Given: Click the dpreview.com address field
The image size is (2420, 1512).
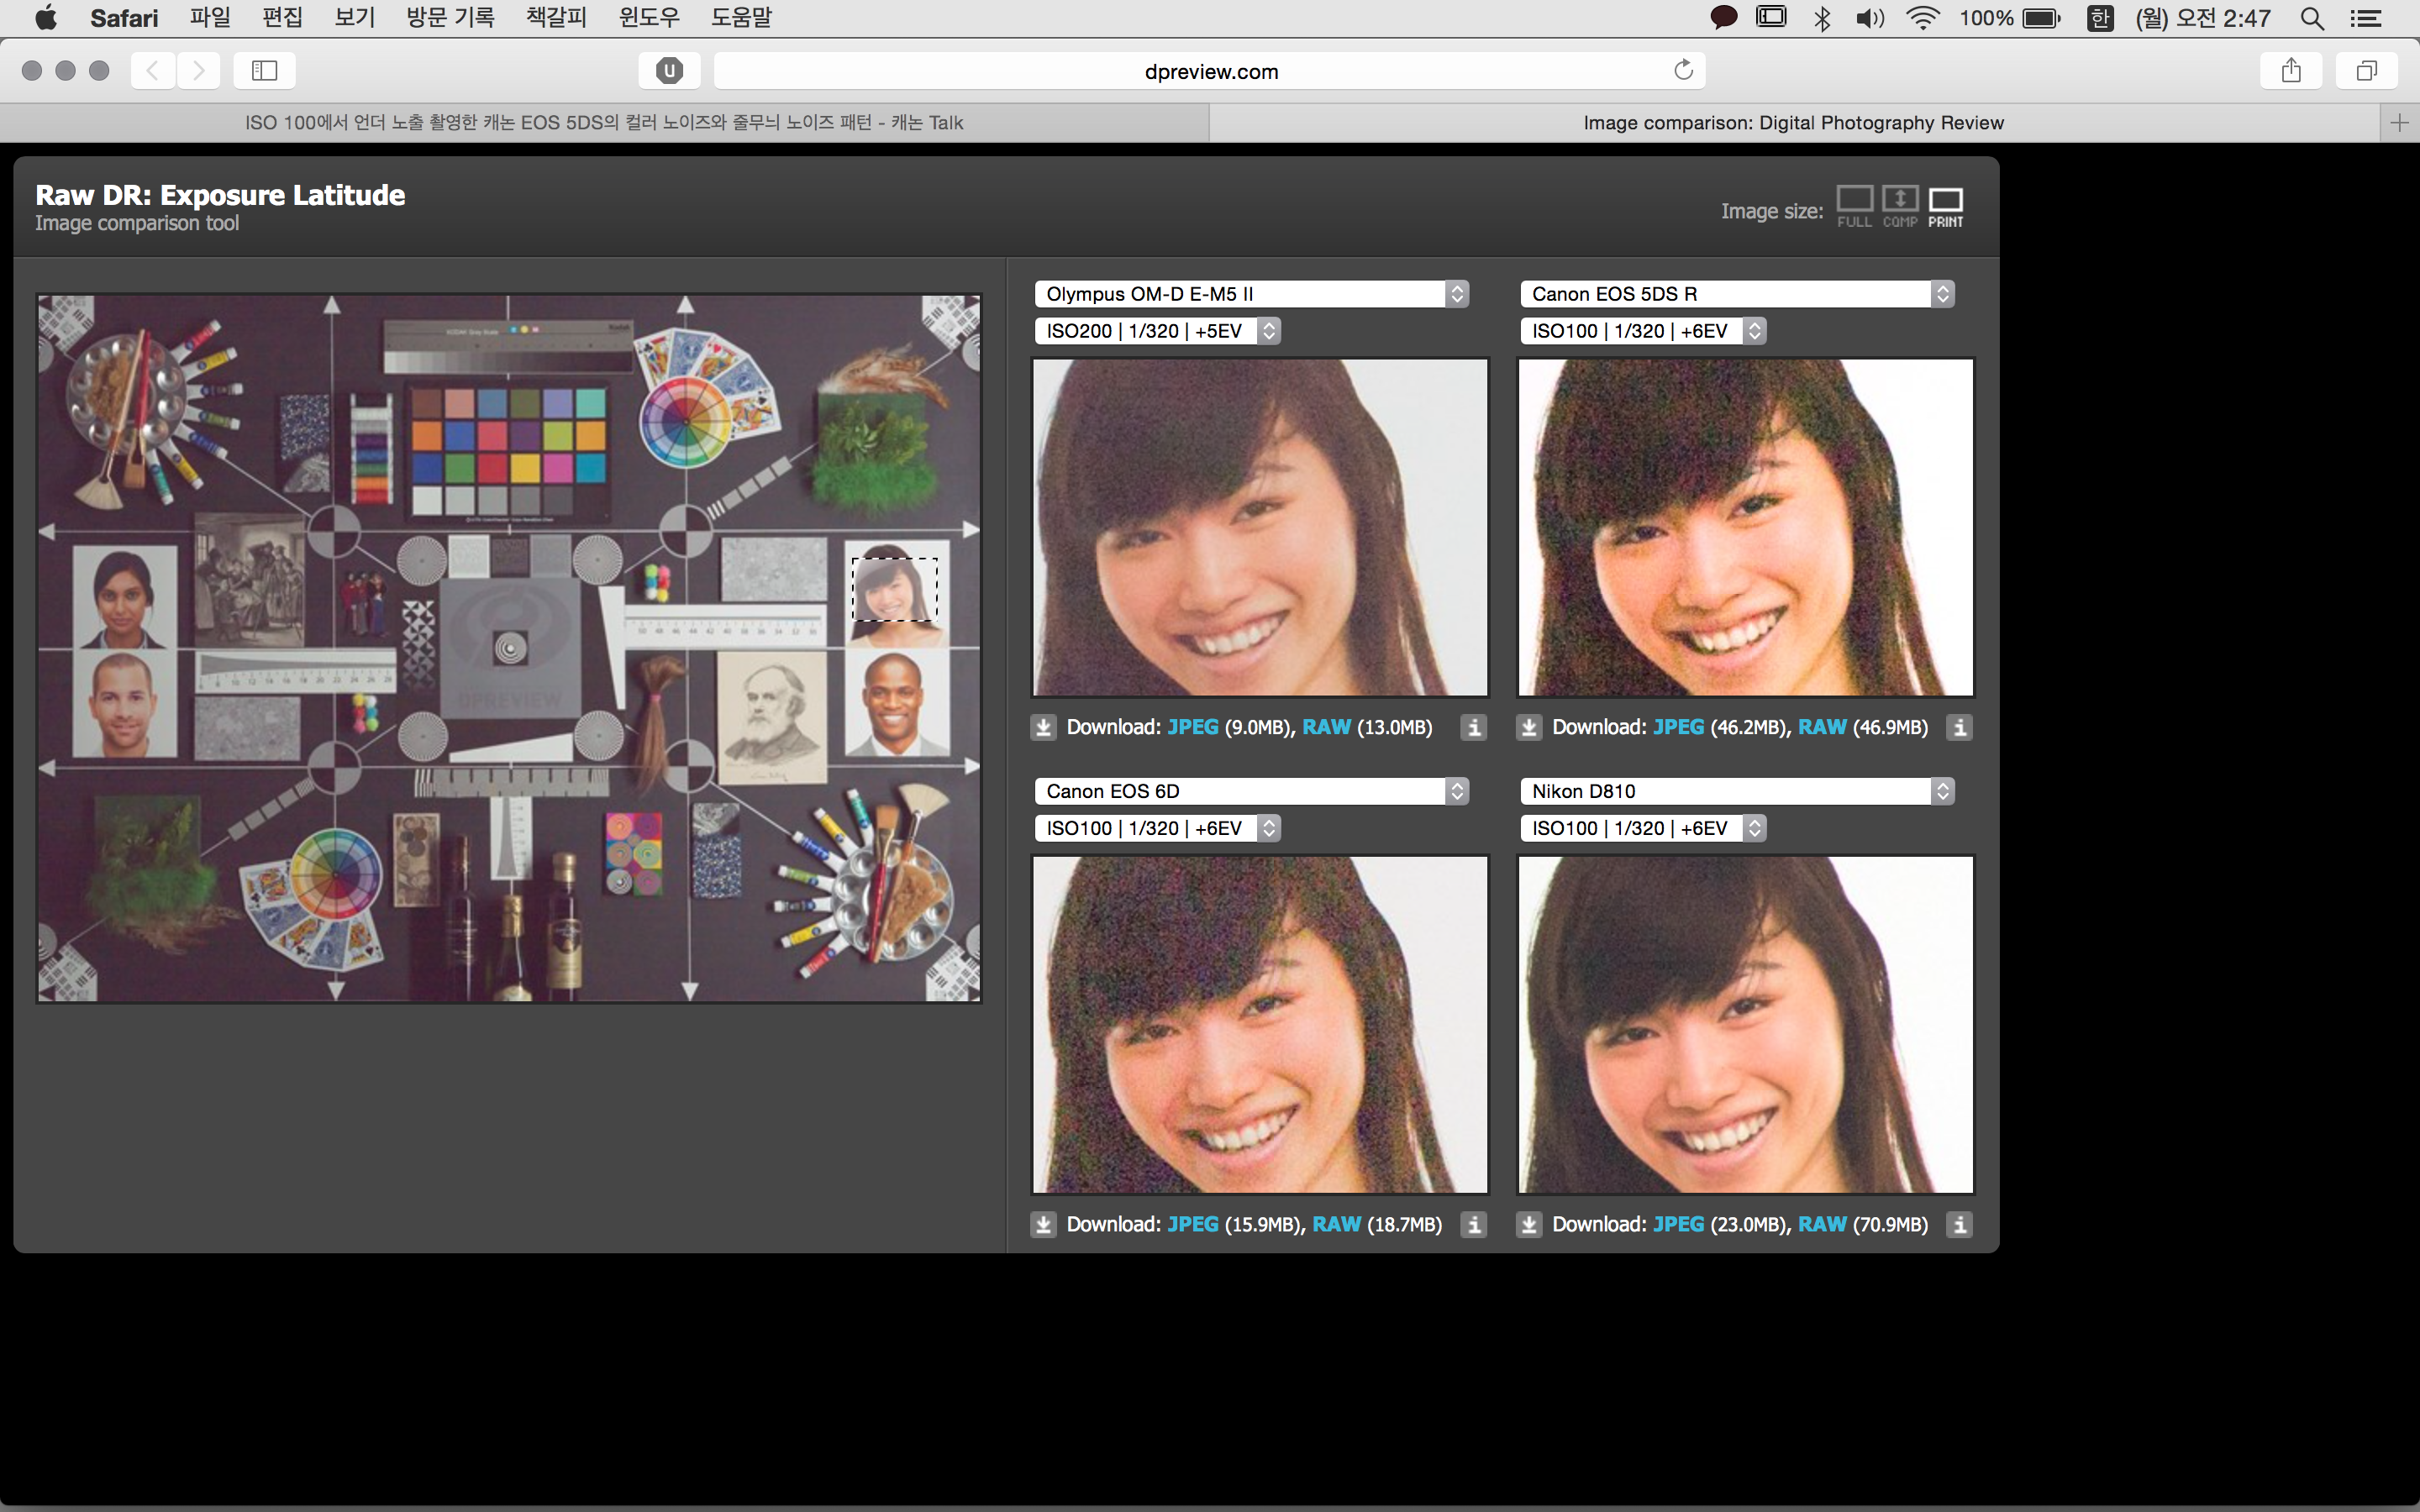Looking at the screenshot, I should 1210,71.
